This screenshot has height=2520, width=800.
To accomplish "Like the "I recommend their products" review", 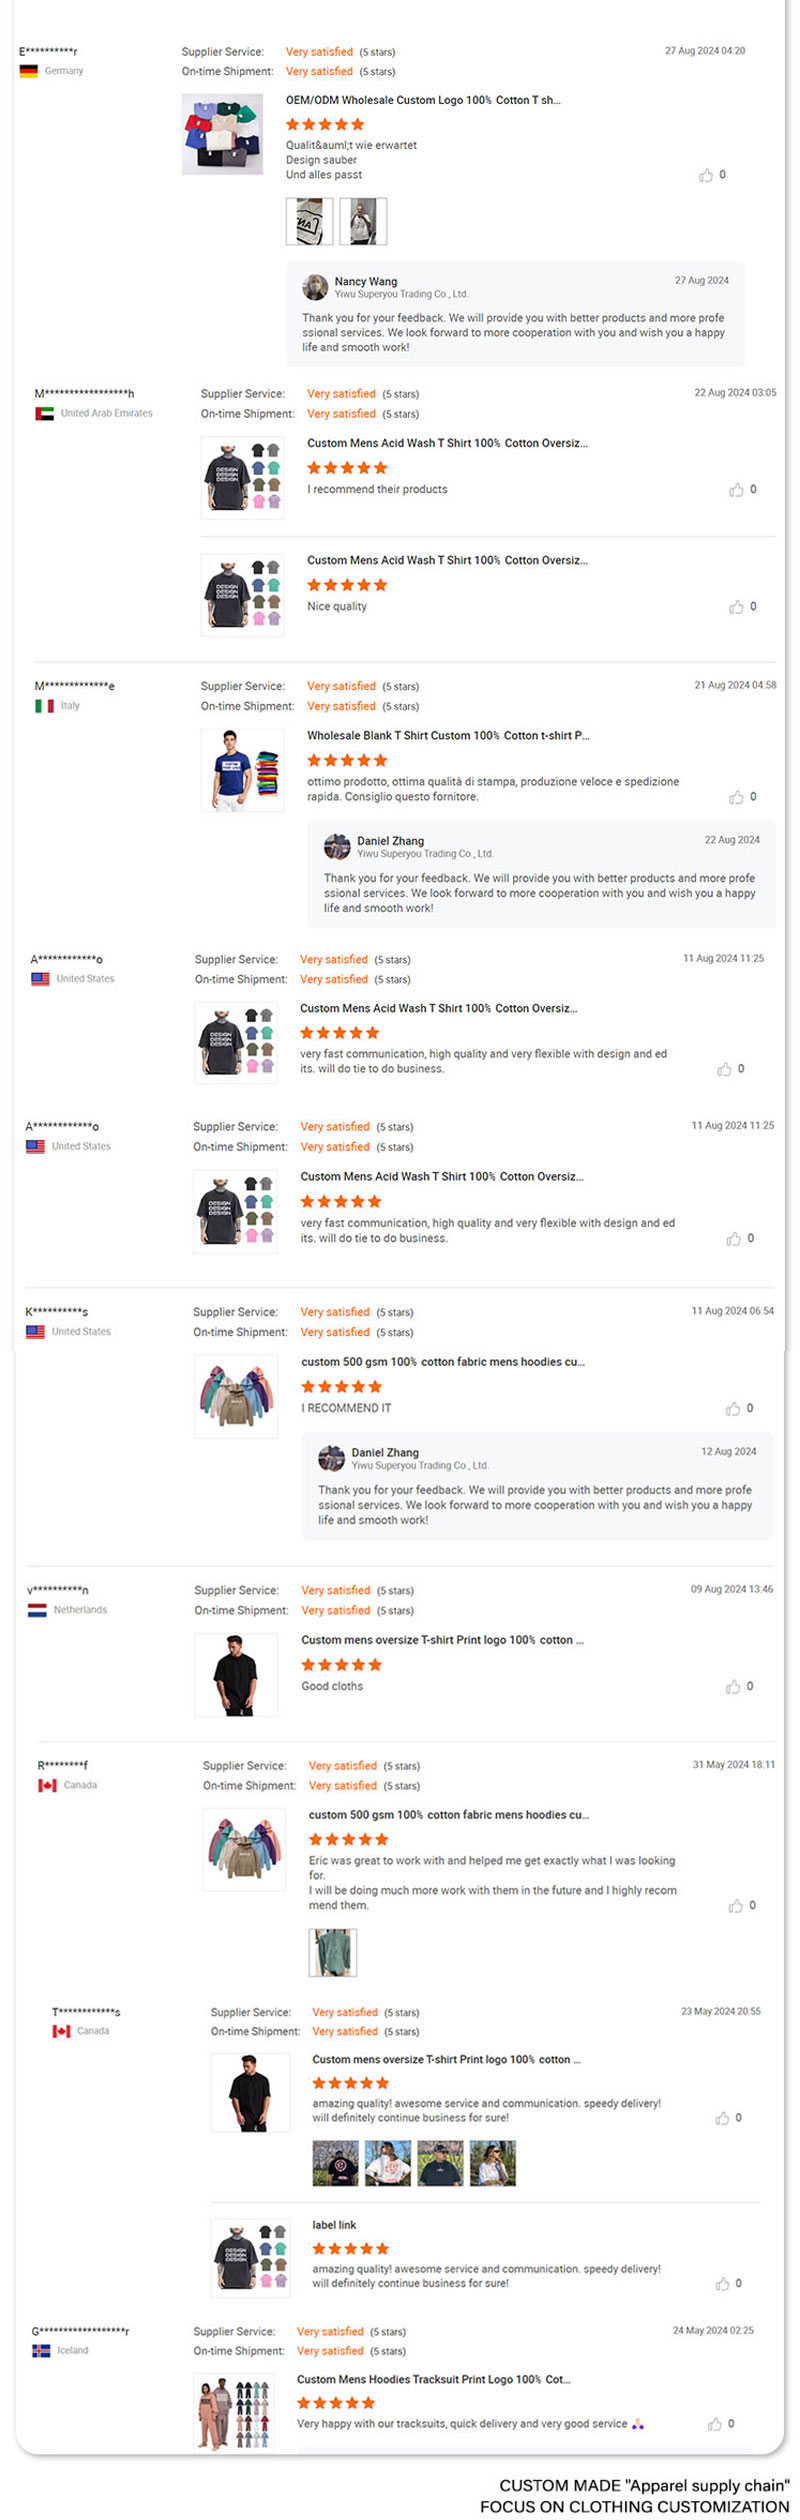I will (736, 490).
